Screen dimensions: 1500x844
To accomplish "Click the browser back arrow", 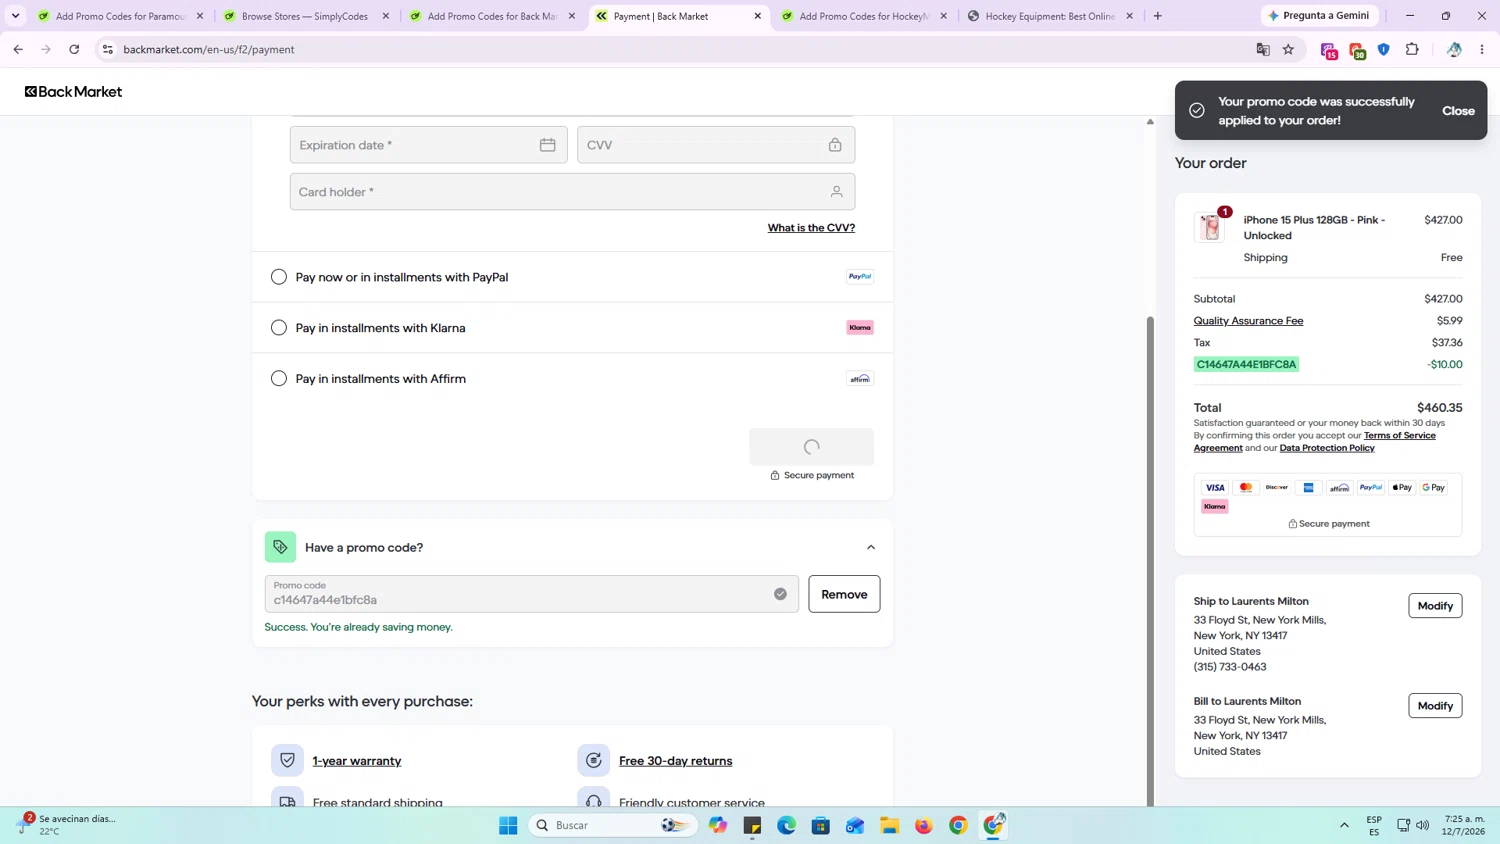I will pyautogui.click(x=18, y=49).
